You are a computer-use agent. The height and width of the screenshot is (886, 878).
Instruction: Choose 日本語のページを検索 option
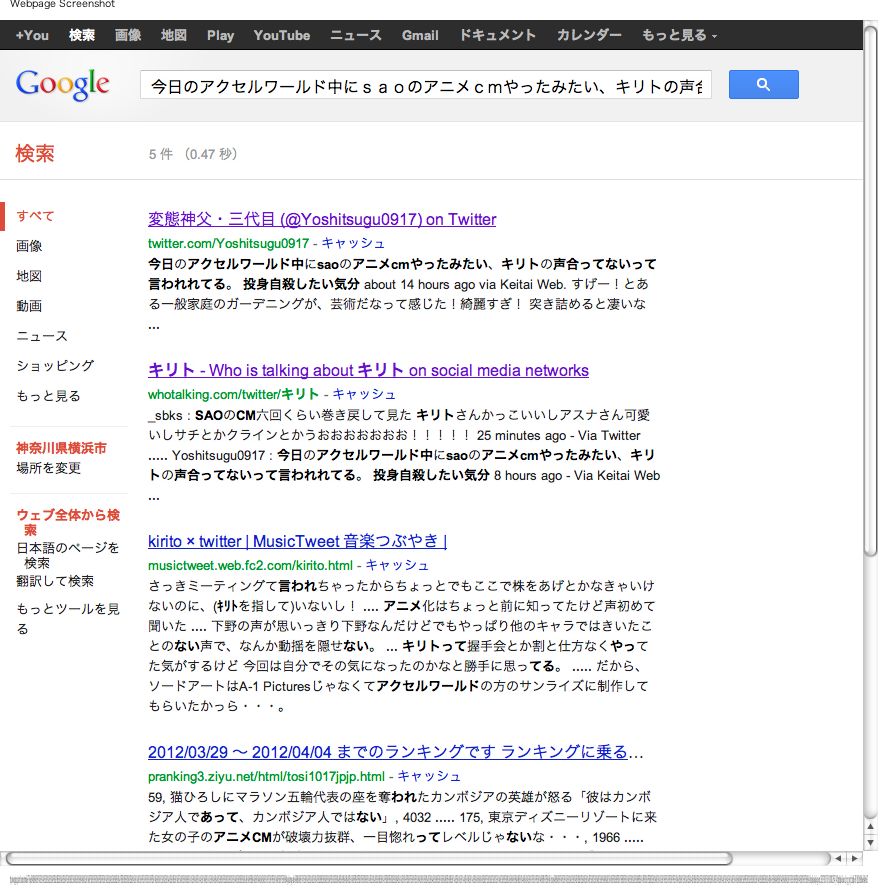[x=68, y=555]
